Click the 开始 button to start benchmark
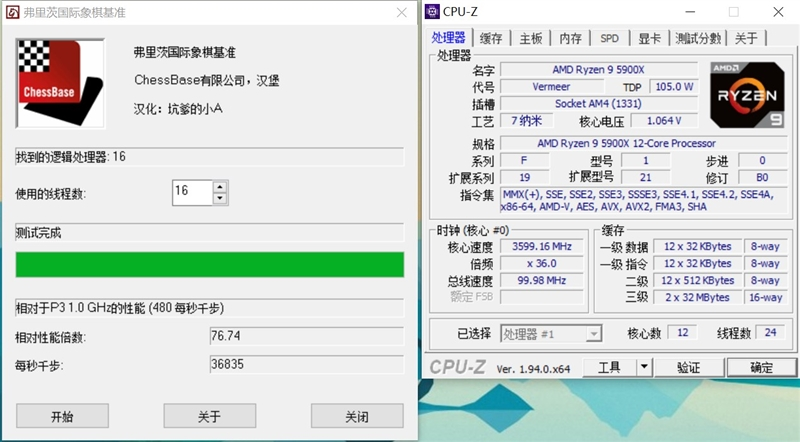Image resolution: width=800 pixels, height=442 pixels. tap(62, 416)
